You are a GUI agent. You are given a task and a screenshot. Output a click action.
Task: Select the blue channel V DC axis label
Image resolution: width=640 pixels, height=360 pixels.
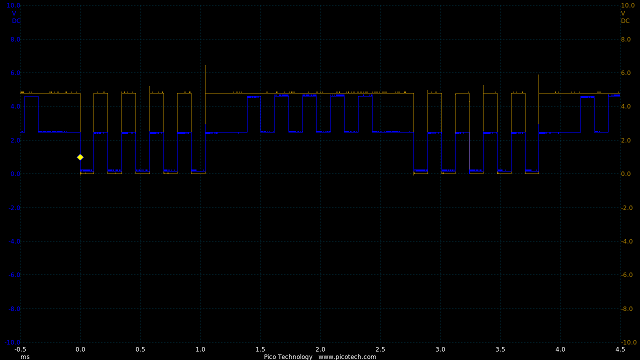pos(16,17)
